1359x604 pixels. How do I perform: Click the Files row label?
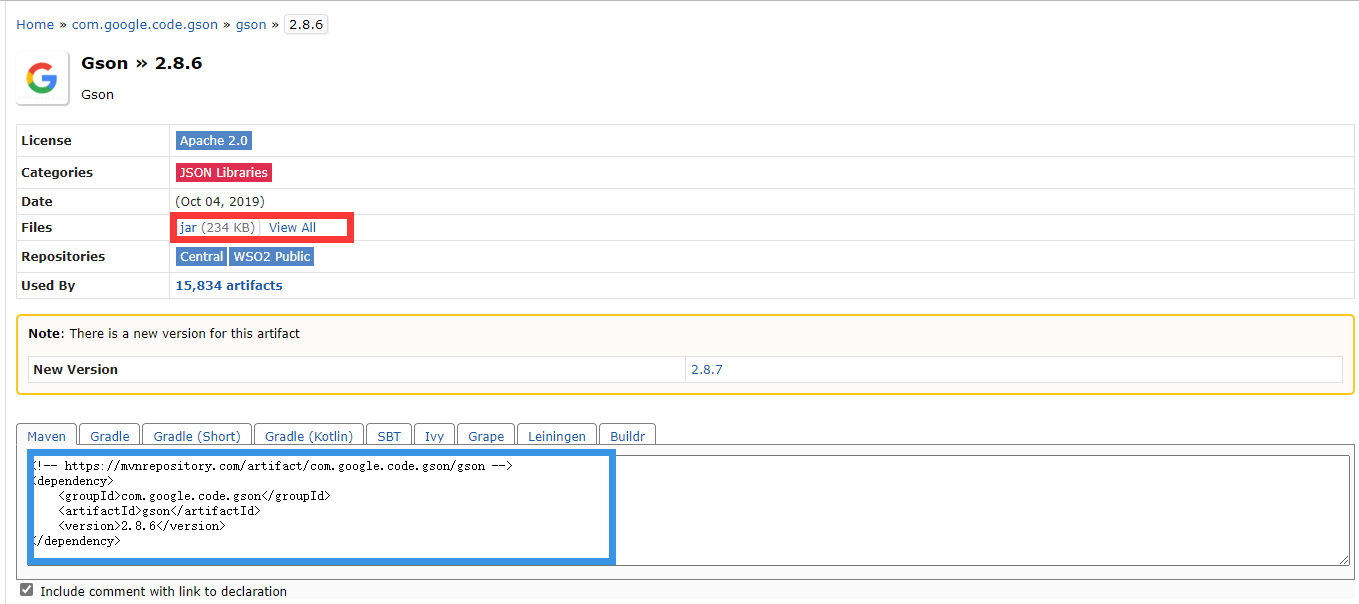point(37,228)
